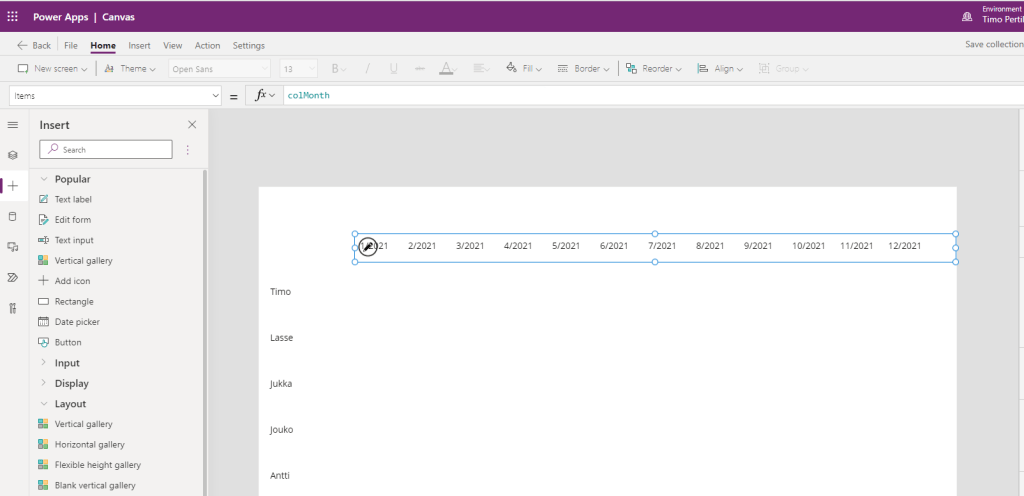Screen dimensions: 1024x496
Task: Open the Fill color picker
Action: (524, 69)
